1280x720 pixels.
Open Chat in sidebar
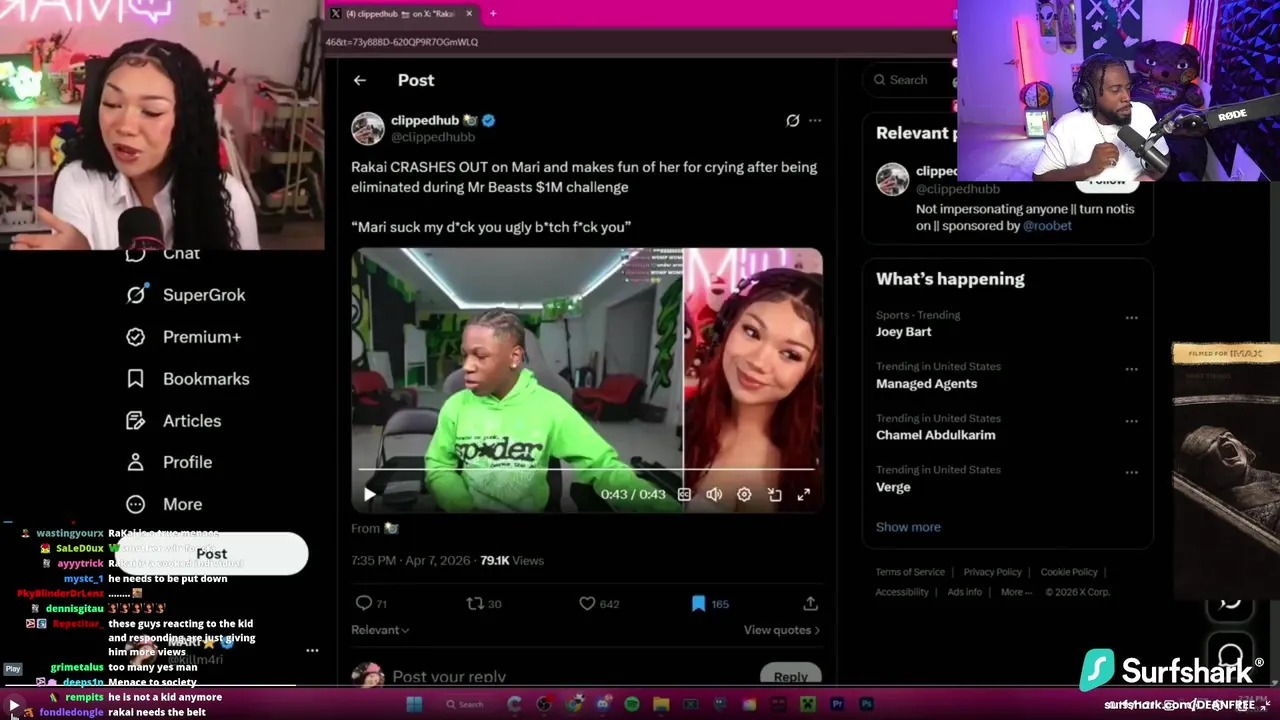pos(163,254)
